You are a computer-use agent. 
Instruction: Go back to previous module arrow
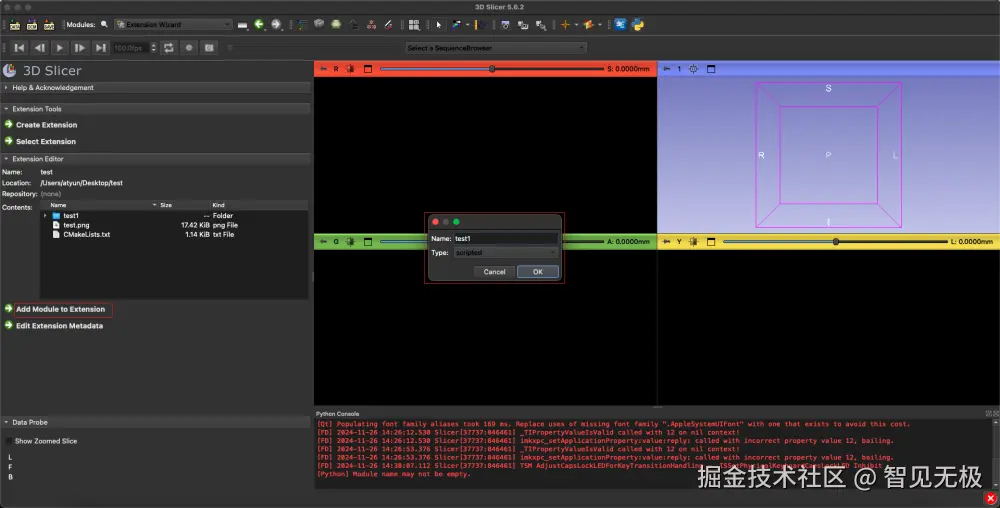tap(260, 24)
